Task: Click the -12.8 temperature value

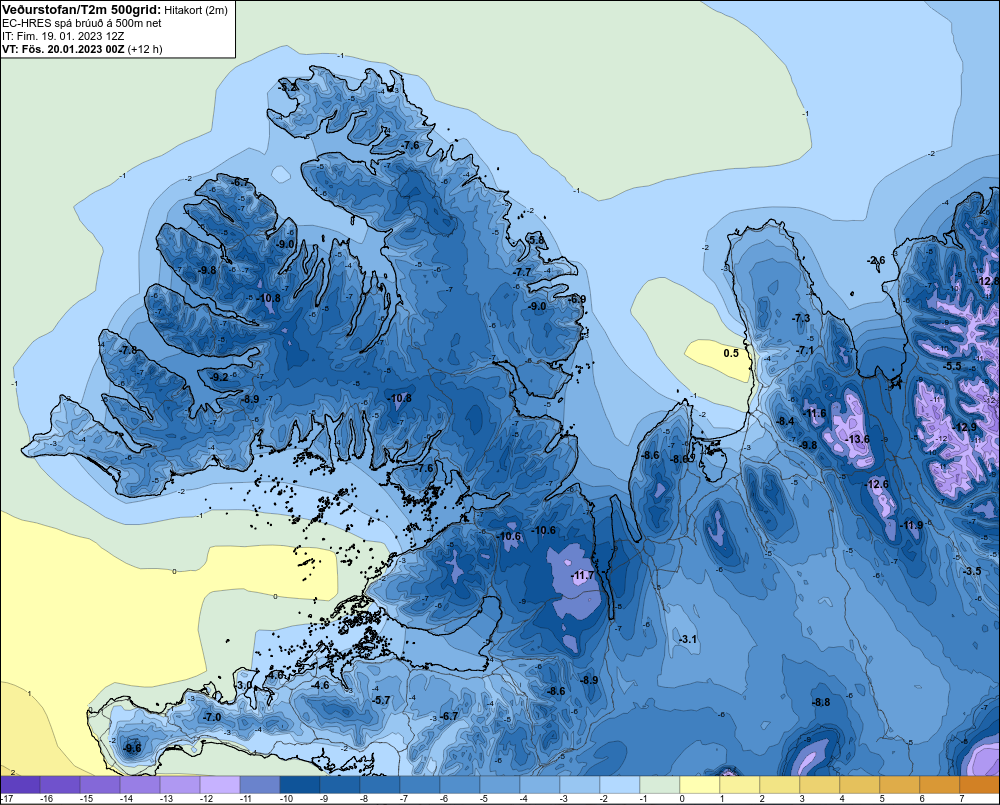Action: [x=989, y=281]
